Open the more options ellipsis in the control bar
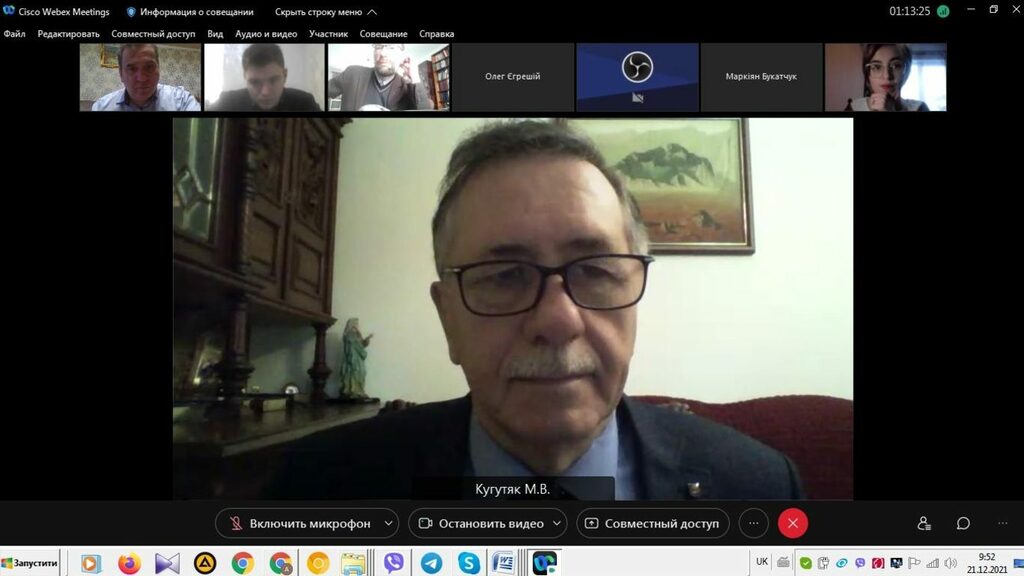1024x576 pixels. (x=754, y=523)
